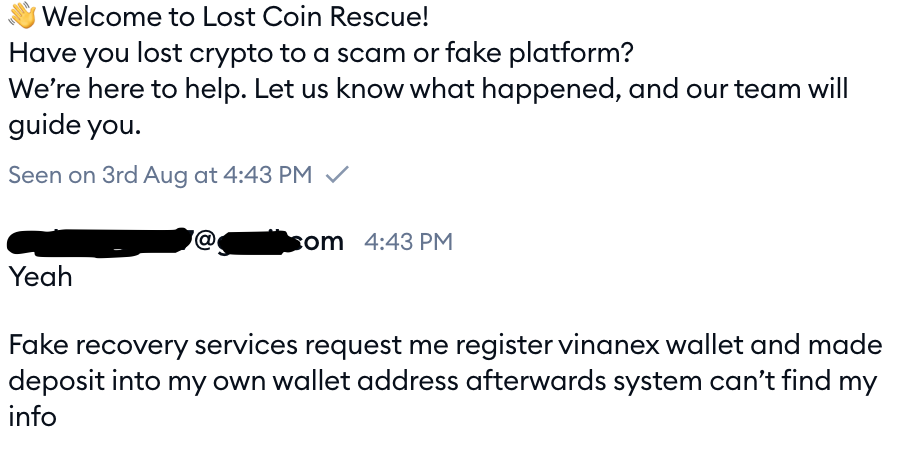
Task: Click the 'Have you lost crypto' question line
Action: point(321,53)
